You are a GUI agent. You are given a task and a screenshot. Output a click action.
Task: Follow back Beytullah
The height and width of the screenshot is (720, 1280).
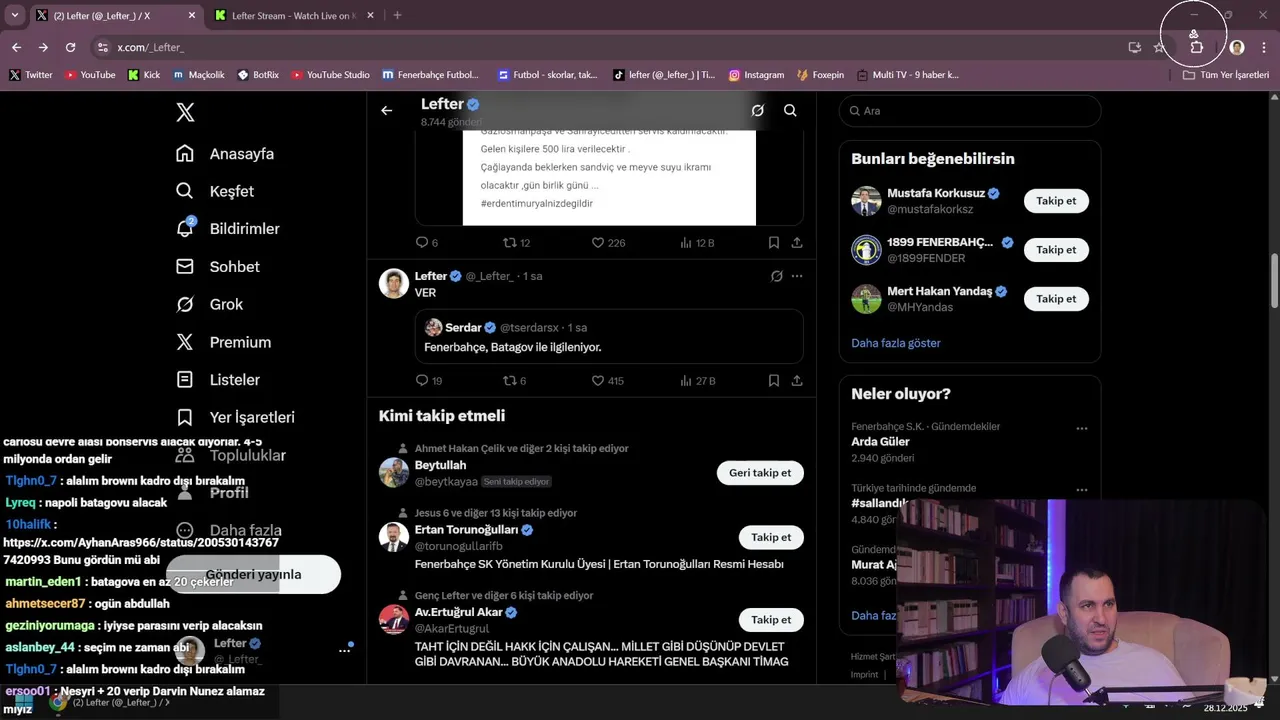click(x=760, y=473)
